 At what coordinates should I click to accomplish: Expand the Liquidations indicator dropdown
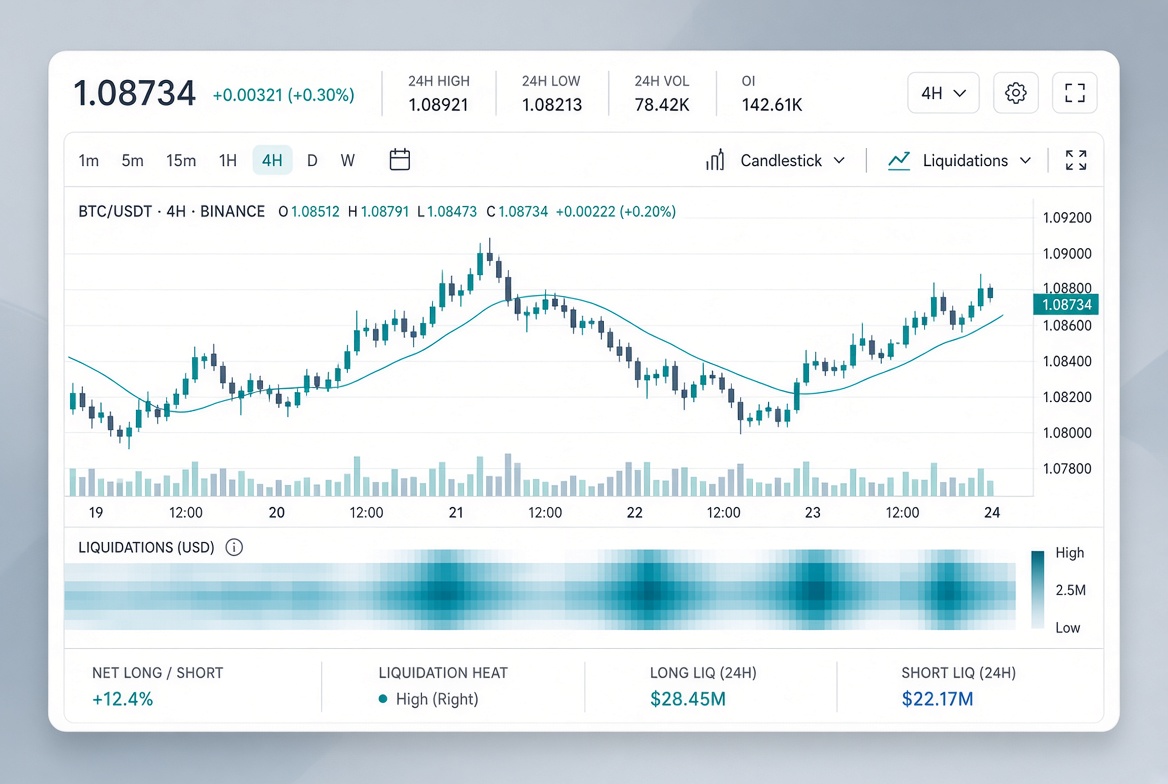pyautogui.click(x=977, y=160)
